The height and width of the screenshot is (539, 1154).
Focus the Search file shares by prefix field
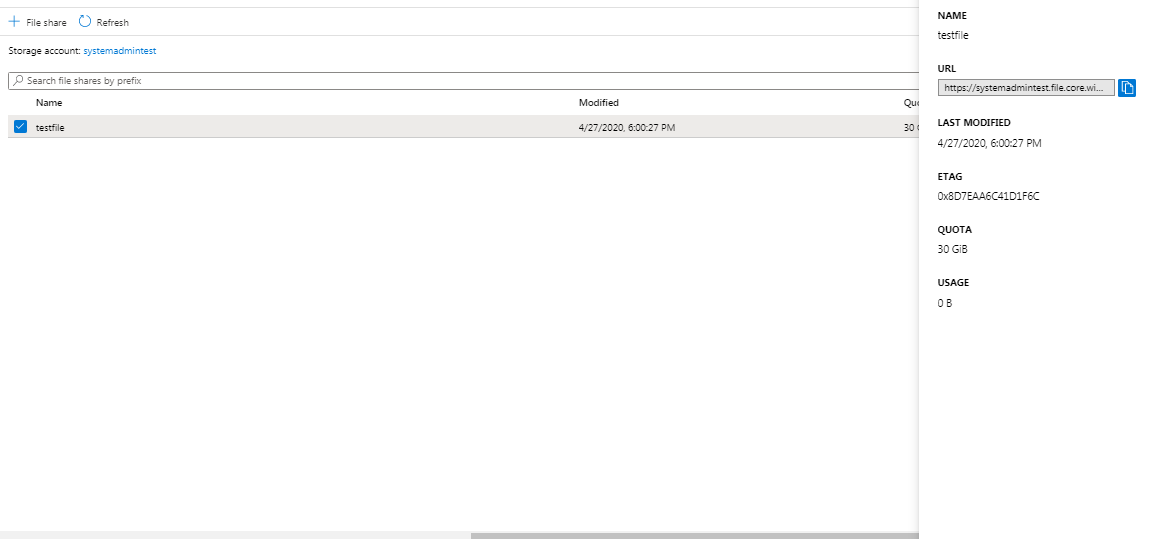(300, 80)
